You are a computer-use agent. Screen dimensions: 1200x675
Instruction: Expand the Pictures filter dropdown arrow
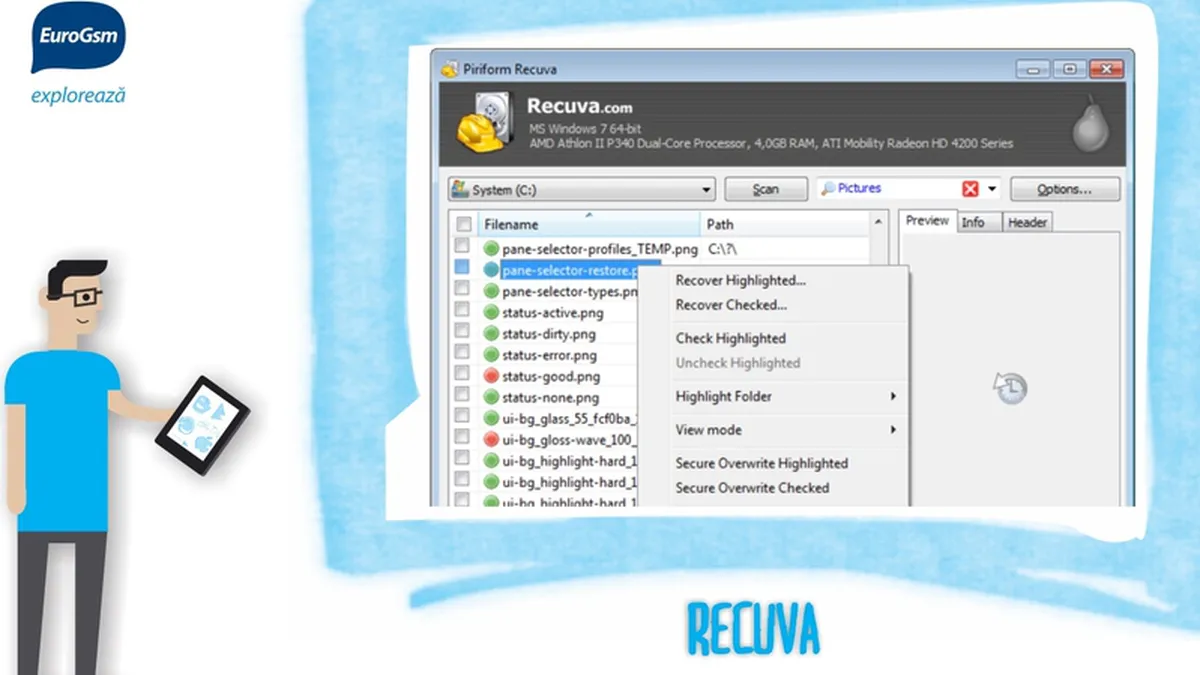tap(993, 189)
